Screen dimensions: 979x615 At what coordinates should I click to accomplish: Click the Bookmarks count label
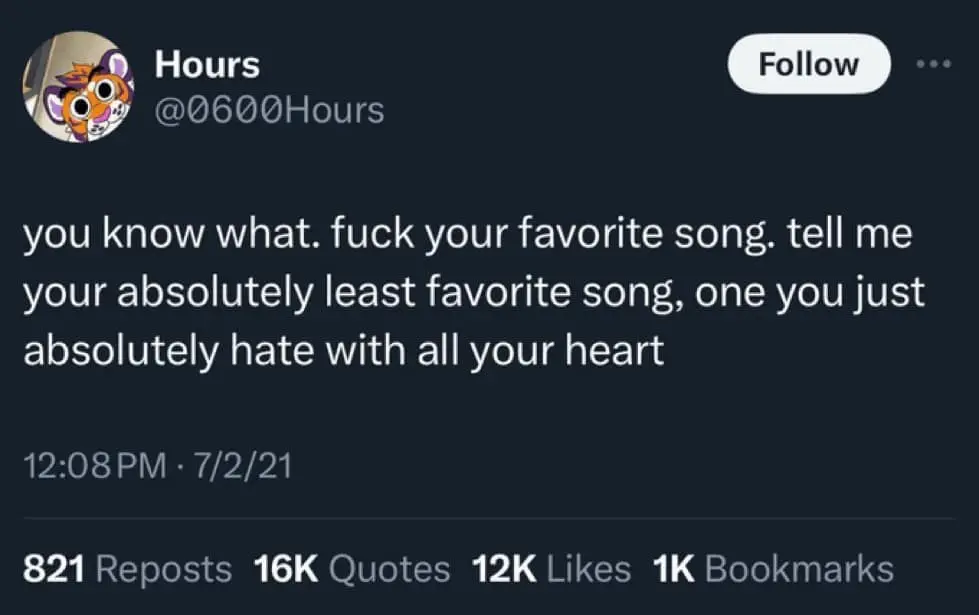click(799, 569)
